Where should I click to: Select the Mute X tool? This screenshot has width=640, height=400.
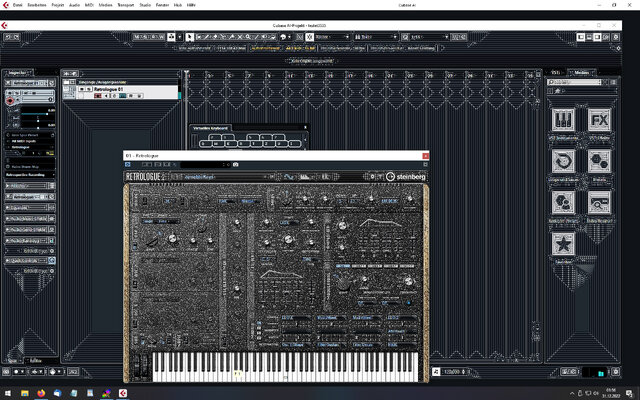pos(240,37)
